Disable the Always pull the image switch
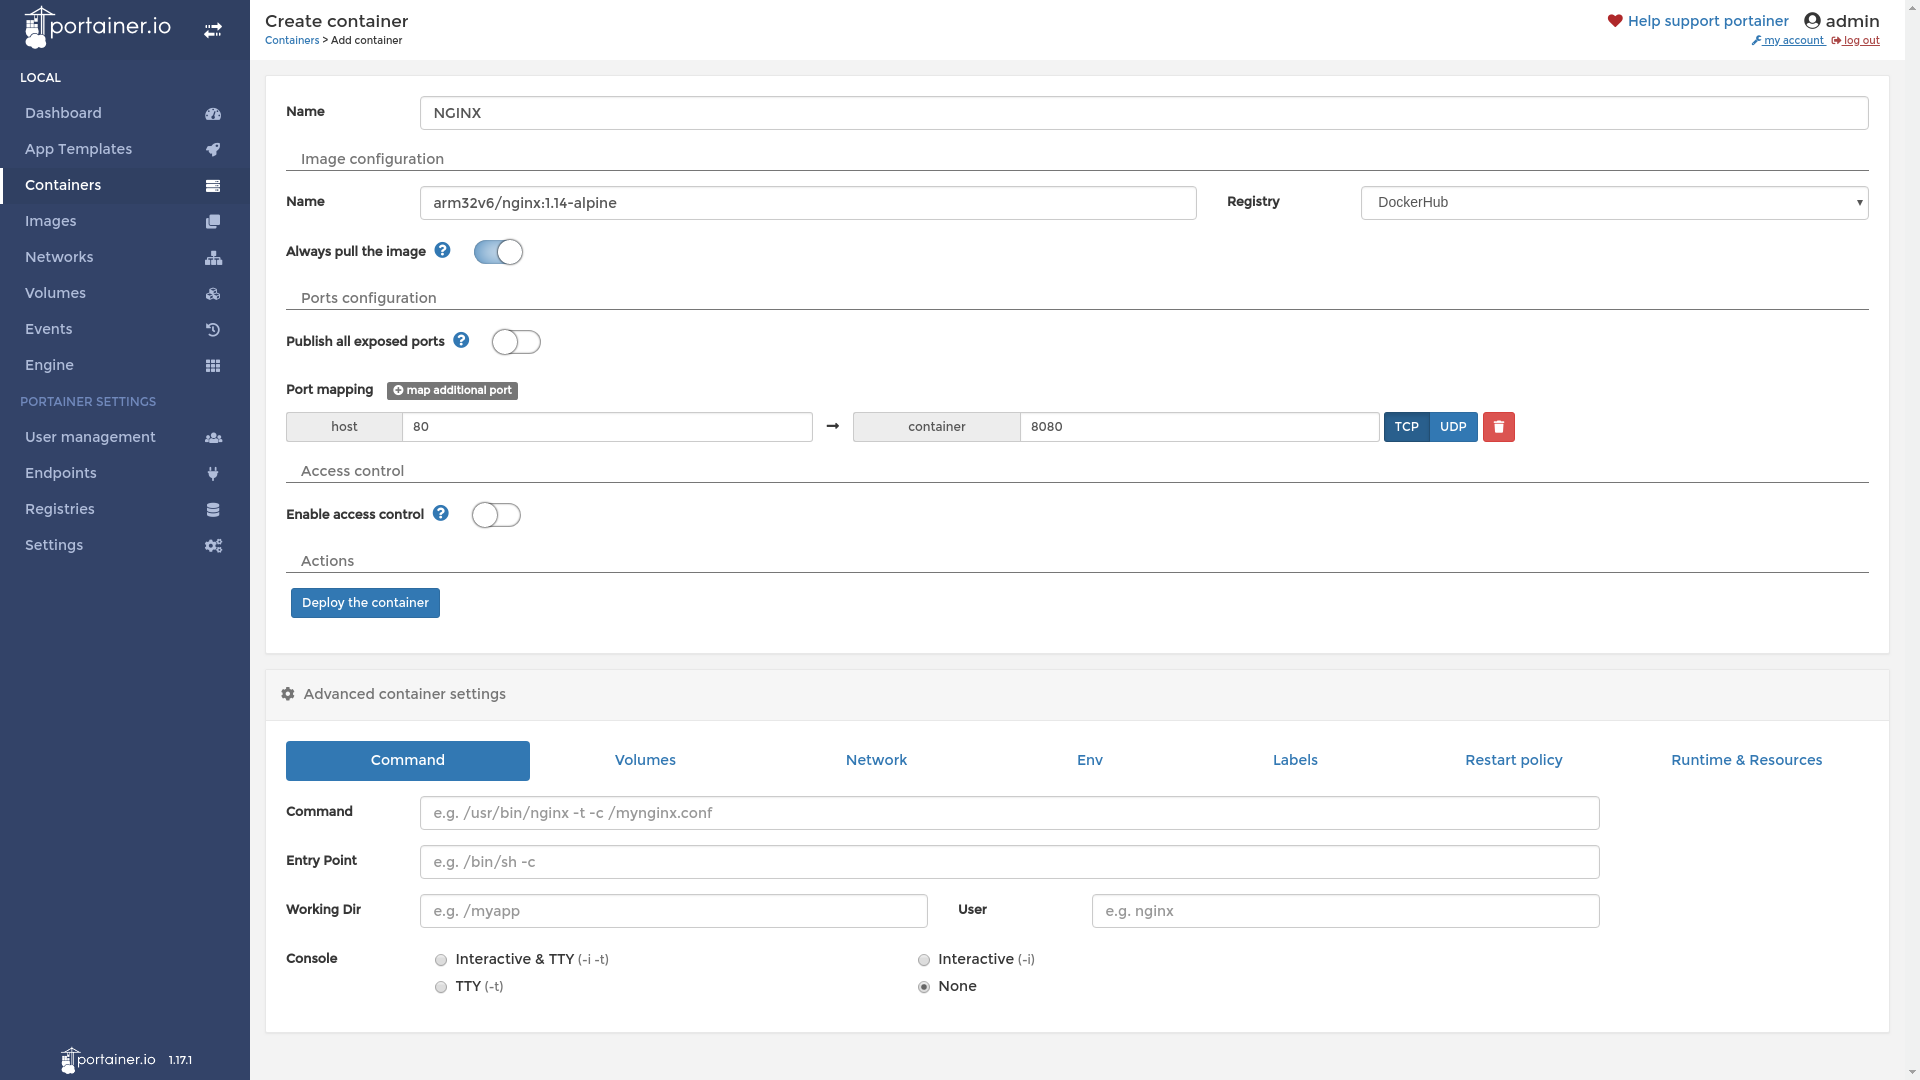The height and width of the screenshot is (1080, 1920). tap(498, 252)
